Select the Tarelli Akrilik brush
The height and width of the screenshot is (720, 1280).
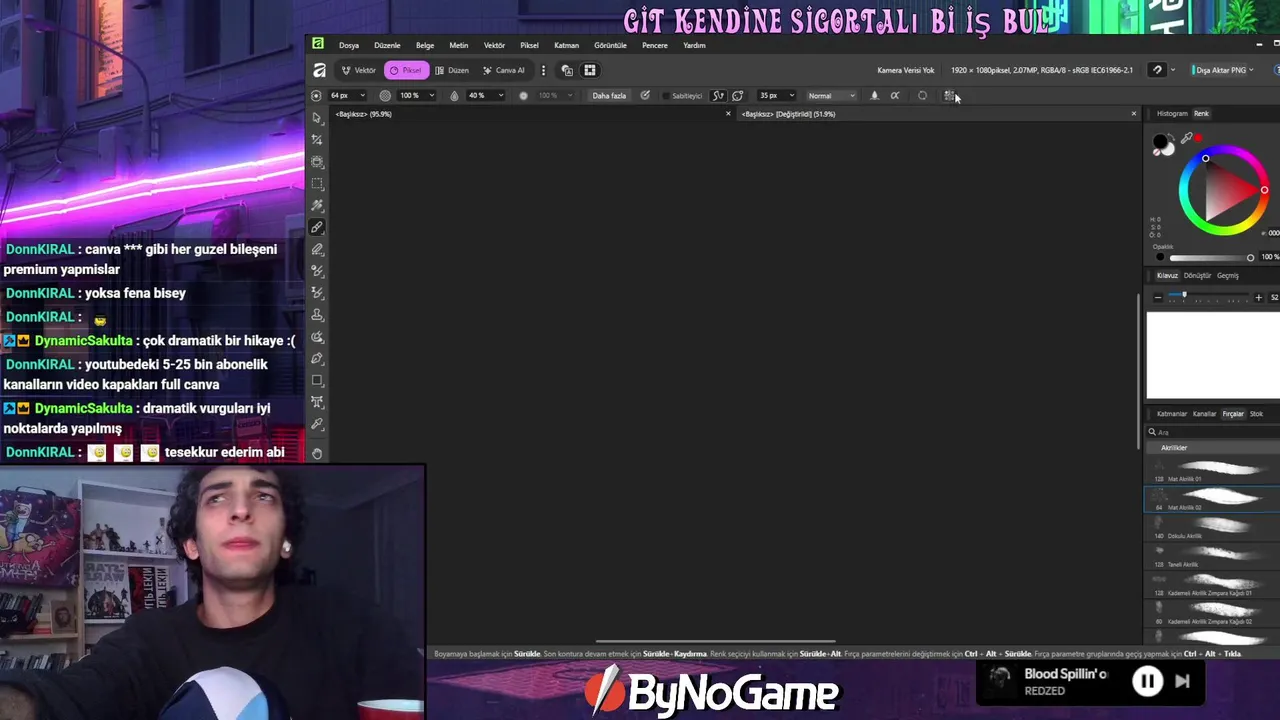tap(1212, 556)
